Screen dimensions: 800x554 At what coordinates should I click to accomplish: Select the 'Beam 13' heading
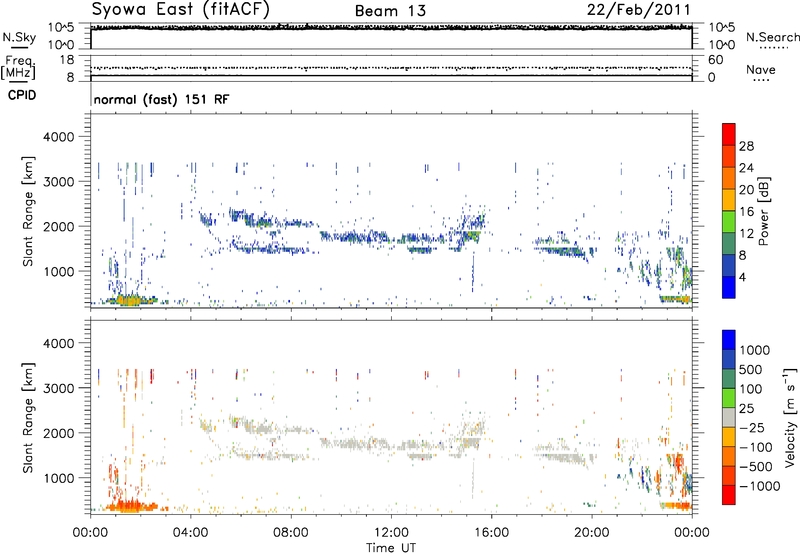click(390, 11)
